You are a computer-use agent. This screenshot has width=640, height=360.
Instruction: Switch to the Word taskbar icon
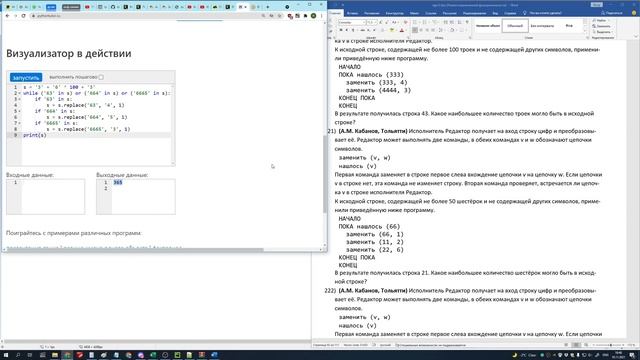[x=214, y=355]
